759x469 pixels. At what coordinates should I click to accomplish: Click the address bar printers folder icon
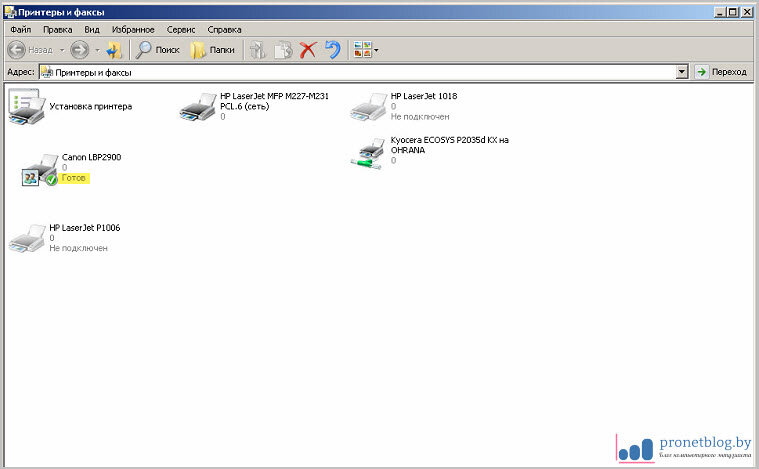pos(47,73)
